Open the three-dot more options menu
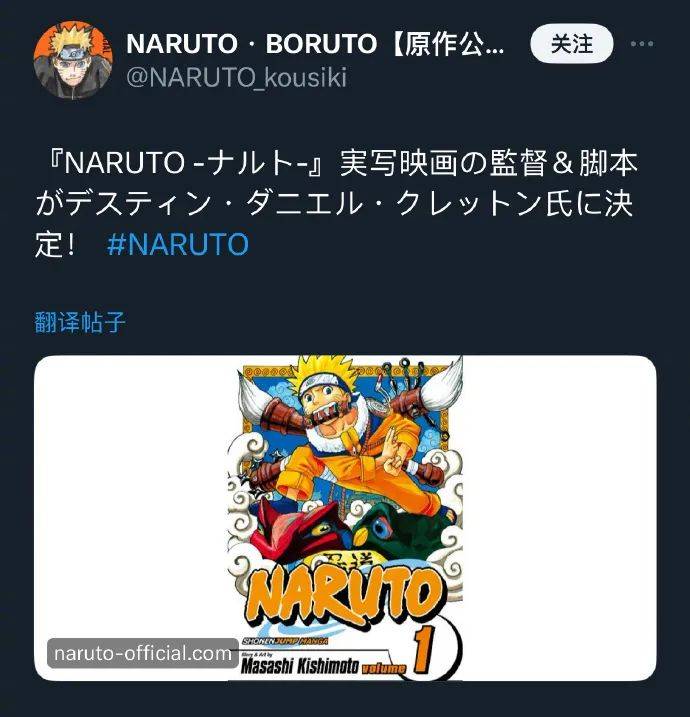This screenshot has height=717, width=690. coord(642,44)
